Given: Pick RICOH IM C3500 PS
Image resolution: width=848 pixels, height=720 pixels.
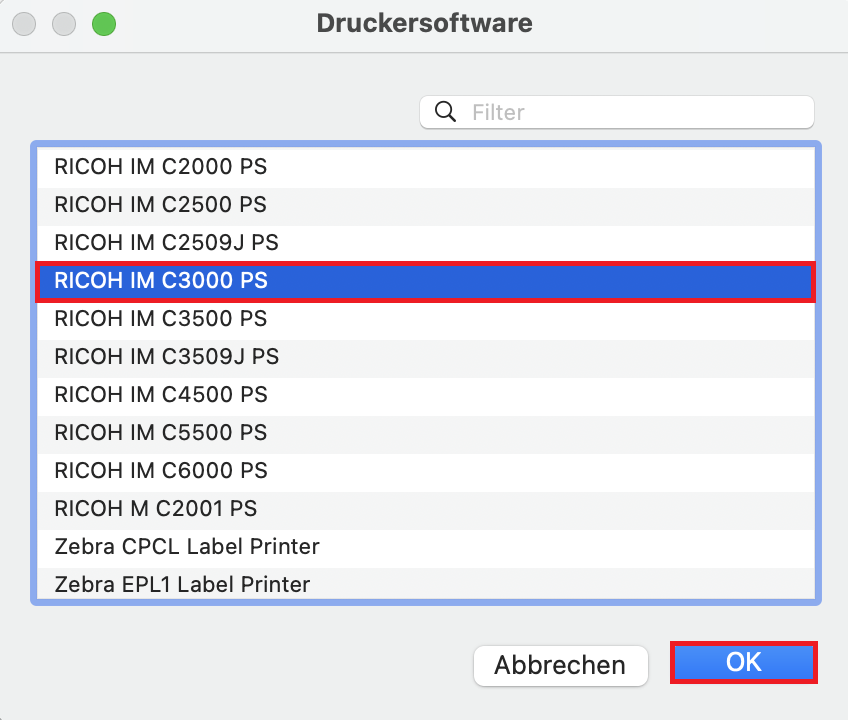Looking at the screenshot, I should click(x=426, y=319).
